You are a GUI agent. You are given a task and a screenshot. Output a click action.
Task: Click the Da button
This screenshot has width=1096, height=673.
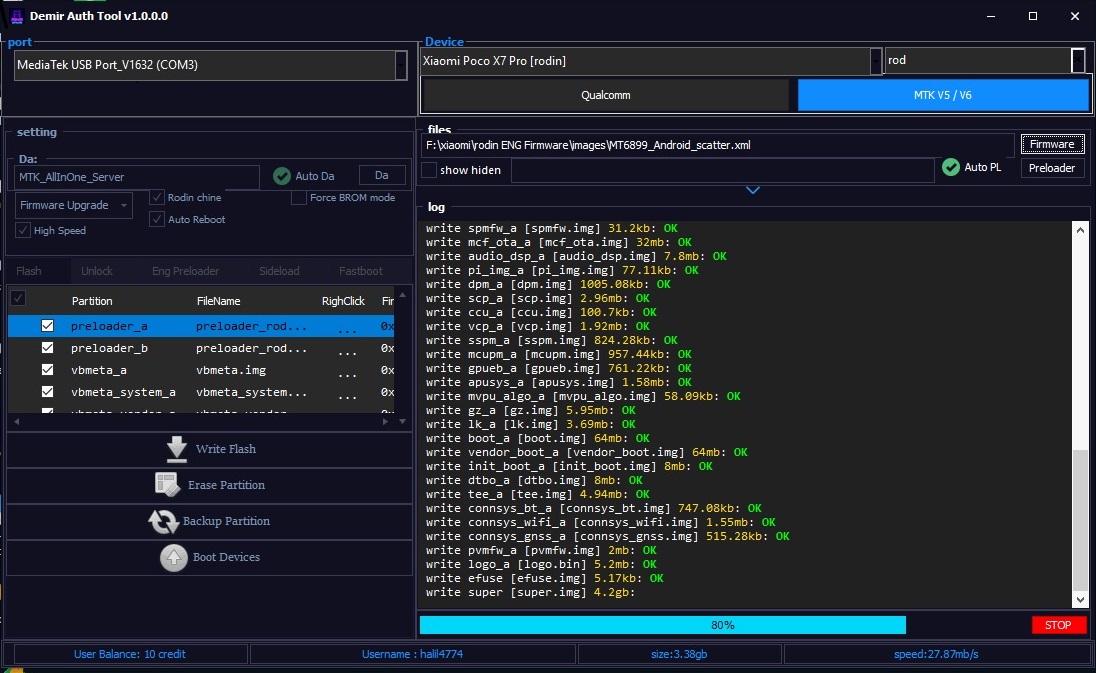click(382, 175)
